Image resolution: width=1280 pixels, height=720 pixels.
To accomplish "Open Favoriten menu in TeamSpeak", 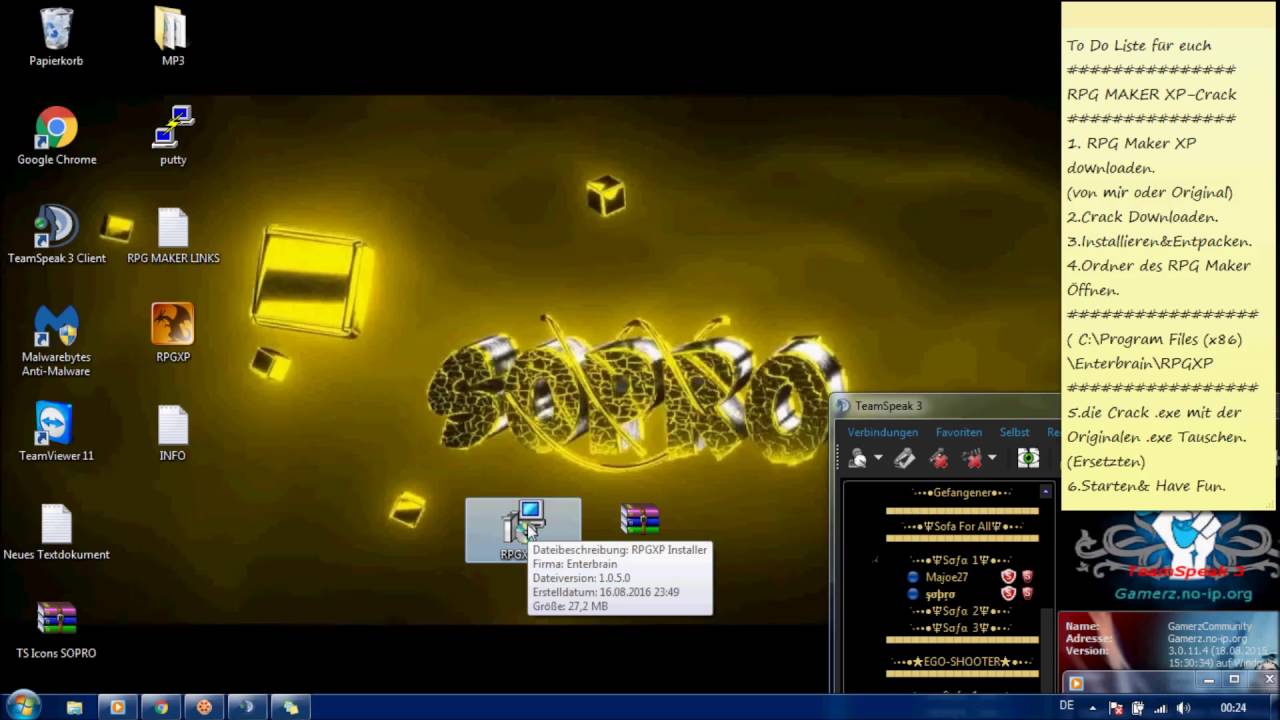I will (959, 432).
